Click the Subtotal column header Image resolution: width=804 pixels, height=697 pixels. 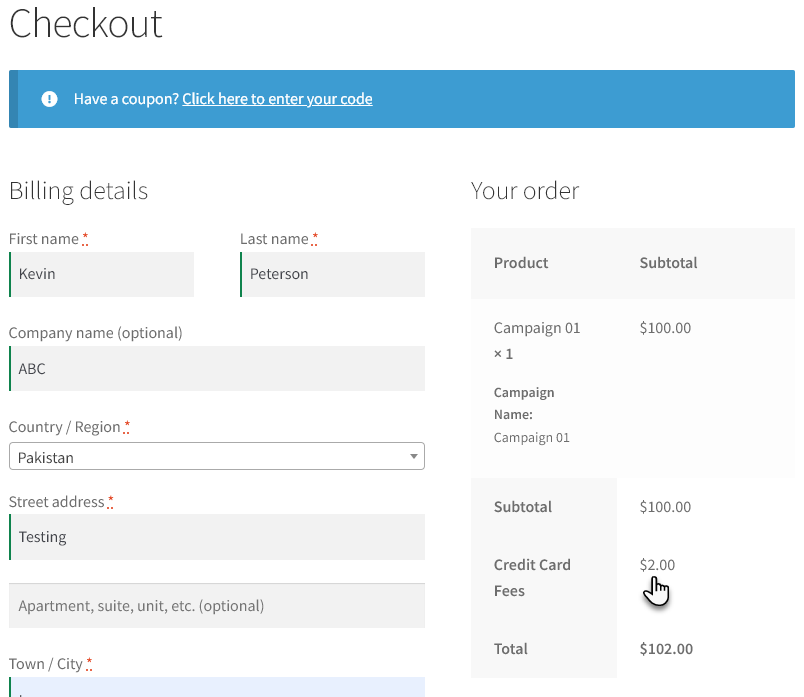[668, 263]
